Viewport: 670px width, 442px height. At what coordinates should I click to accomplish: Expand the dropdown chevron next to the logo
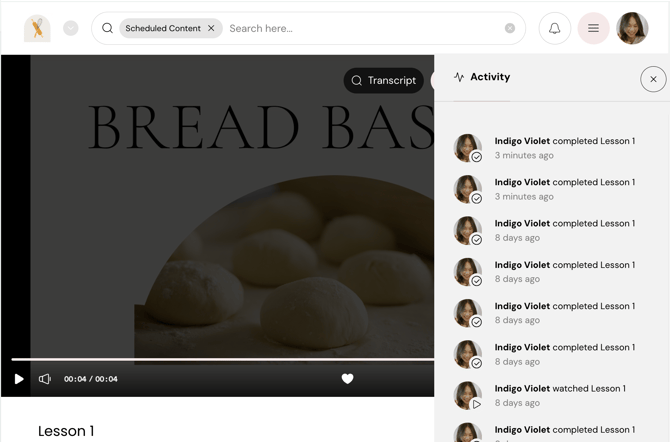click(x=71, y=29)
